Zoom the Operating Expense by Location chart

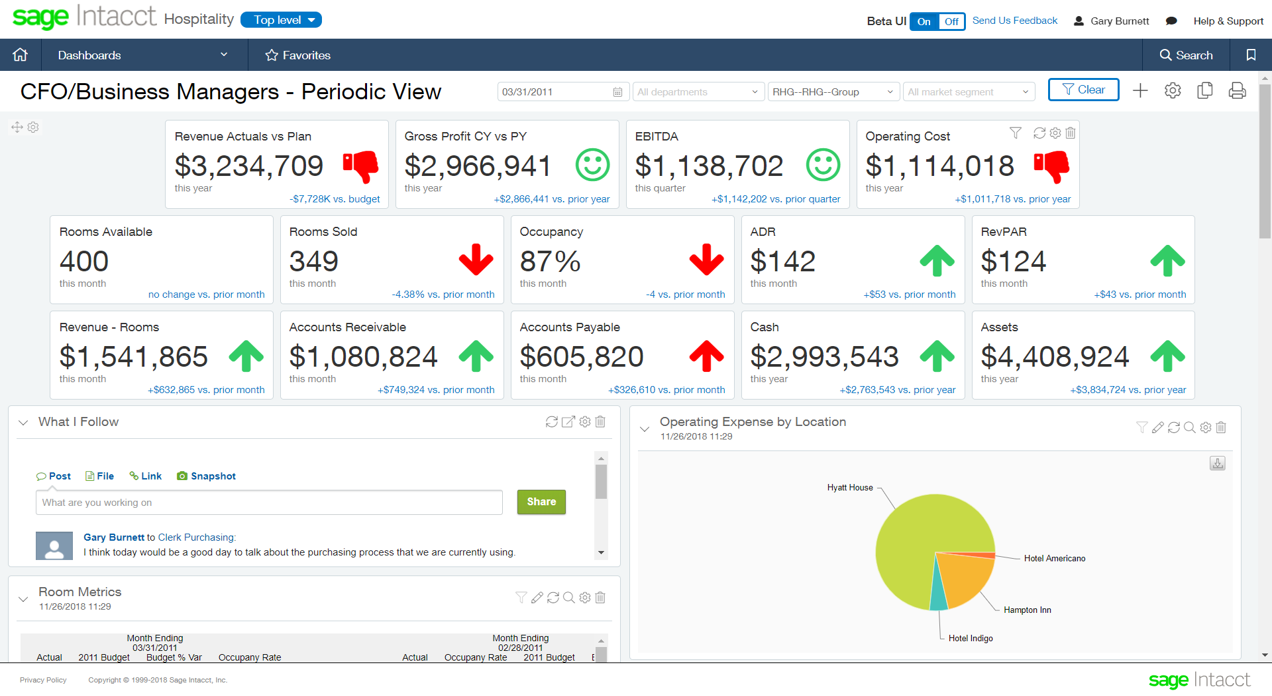[x=1190, y=428]
